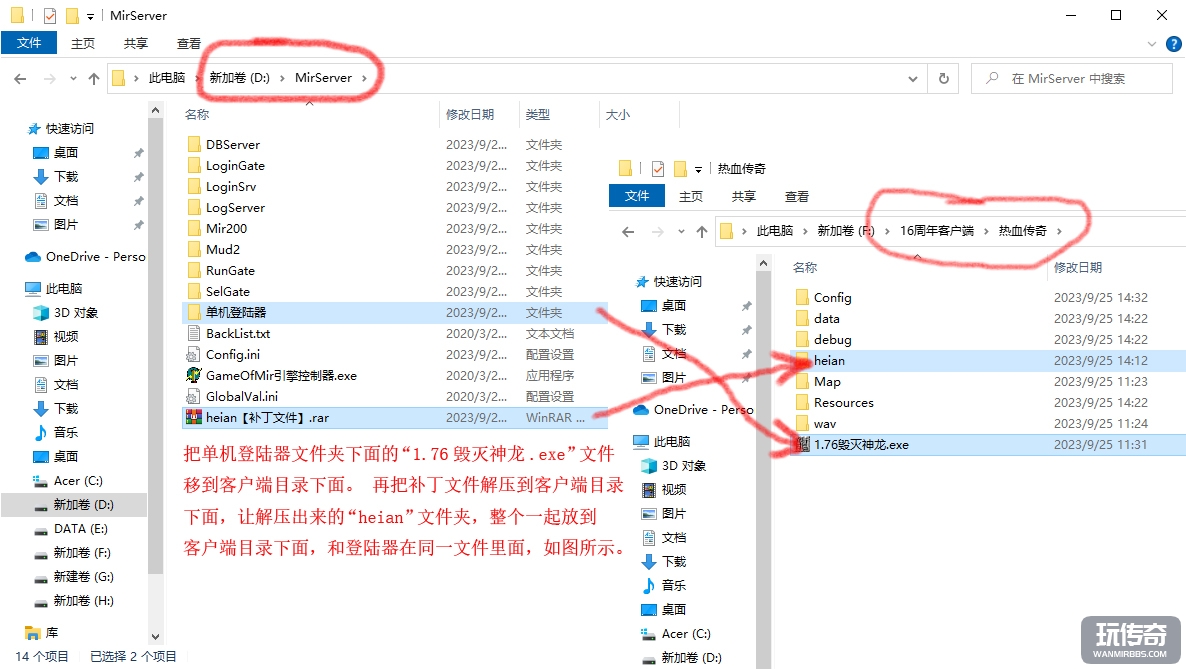
Task: Open 快速访问 in MirServer sidebar
Action: [x=70, y=129]
